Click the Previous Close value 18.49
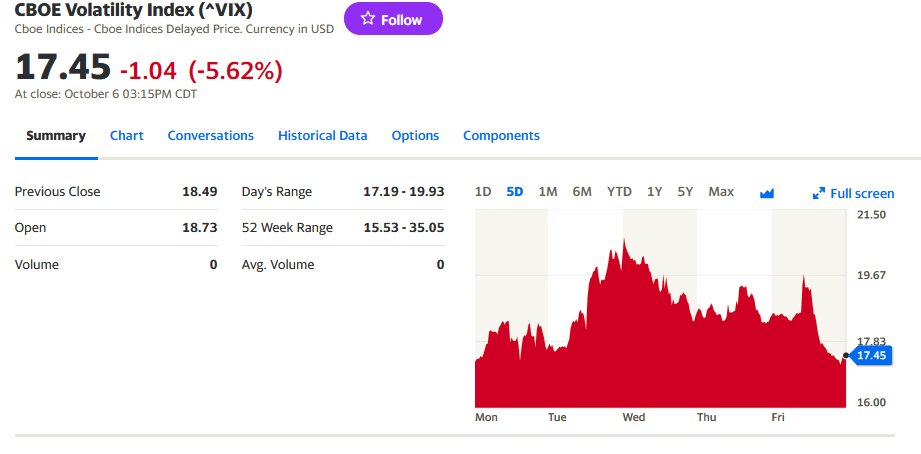The height and width of the screenshot is (454, 921). [200, 191]
